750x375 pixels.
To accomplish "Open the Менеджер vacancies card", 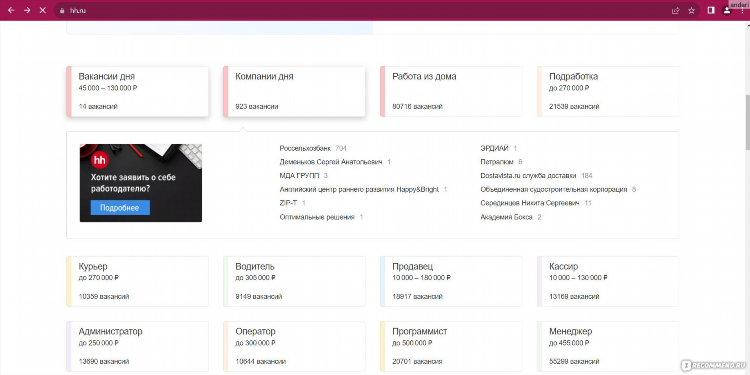I will (x=608, y=346).
